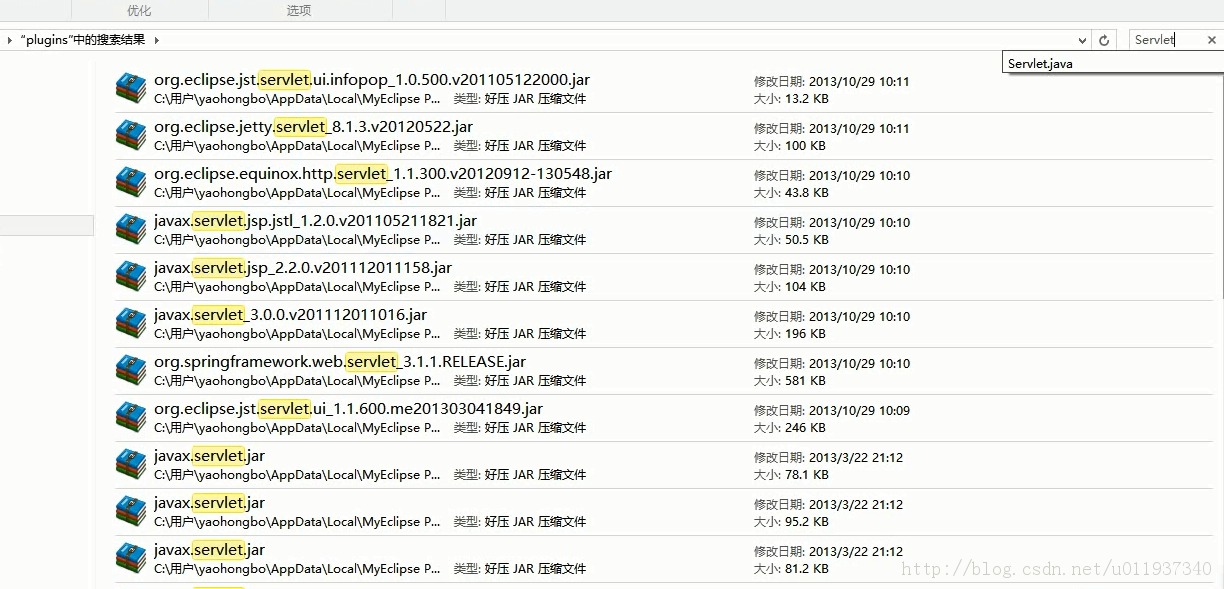
Task: Click the WinRAR icon of org.eclipse.jst.servlet.ui.infopop jar
Action: [131, 89]
